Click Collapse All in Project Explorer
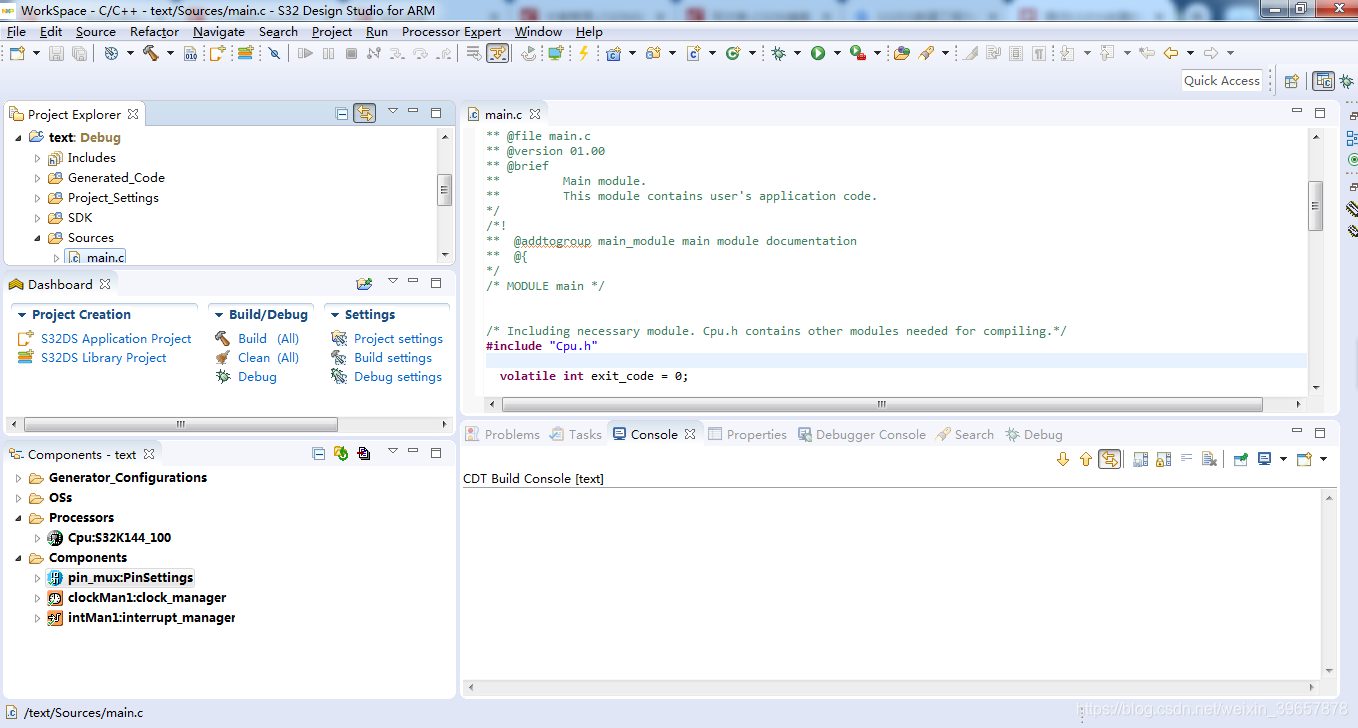Image resolution: width=1358 pixels, height=728 pixels. 342,113
